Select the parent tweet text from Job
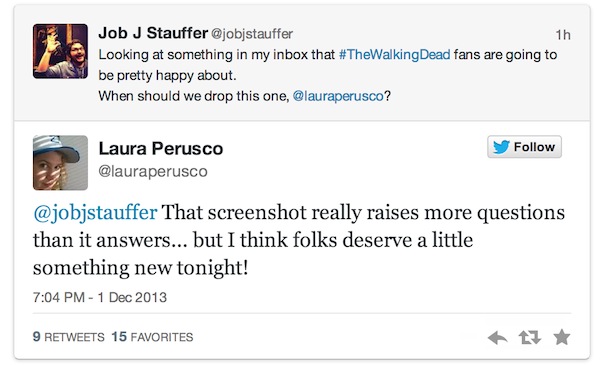This screenshot has height=365, width=600. (328, 75)
